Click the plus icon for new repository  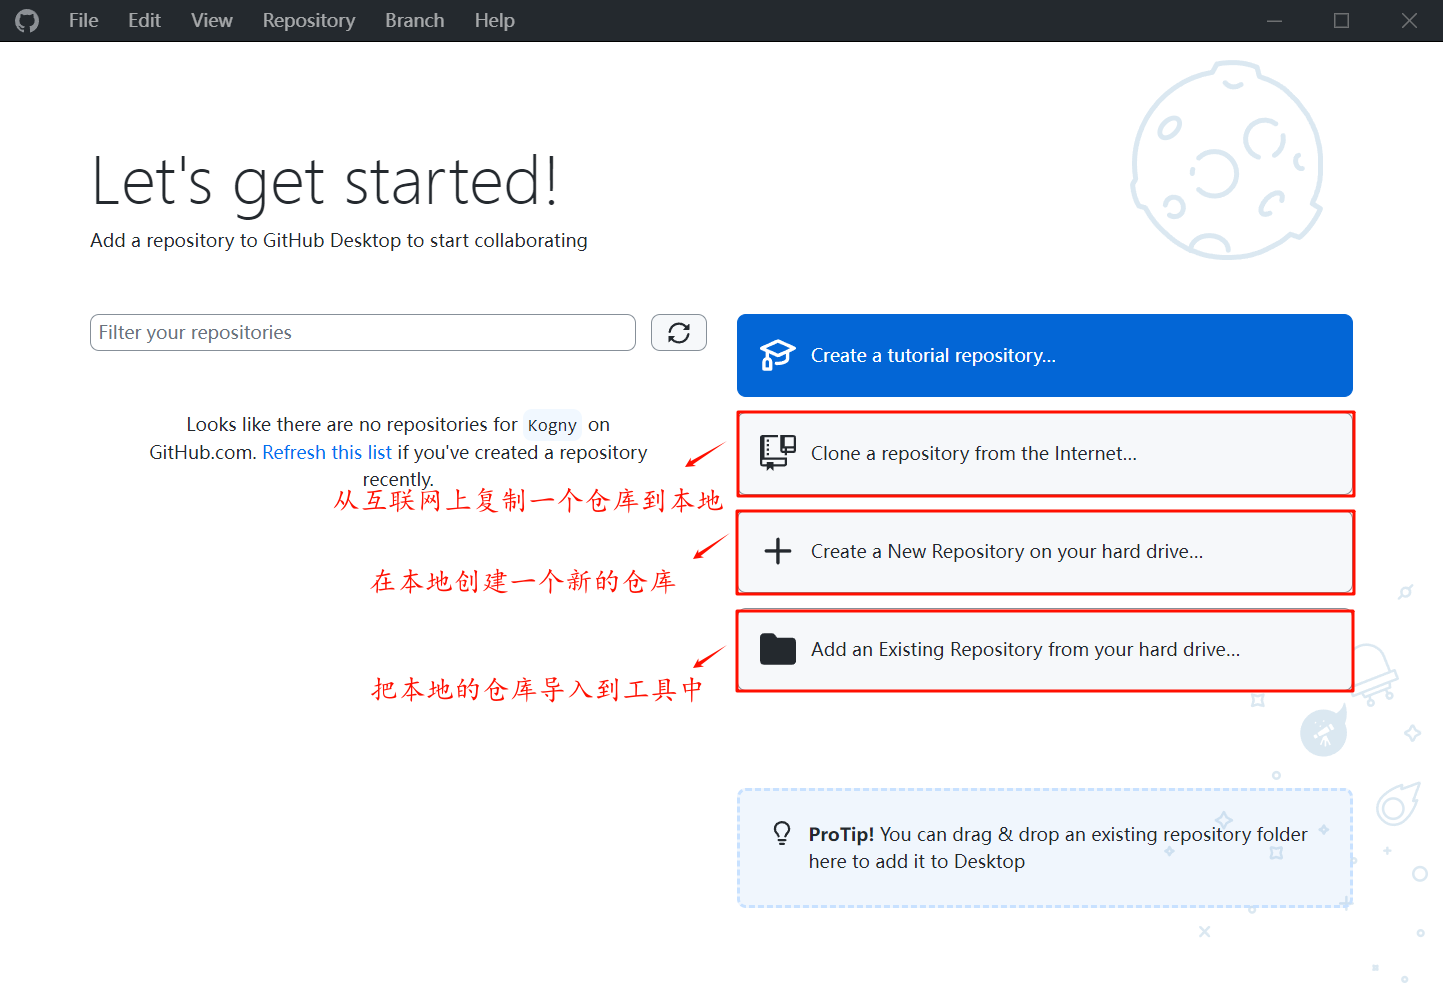point(777,551)
